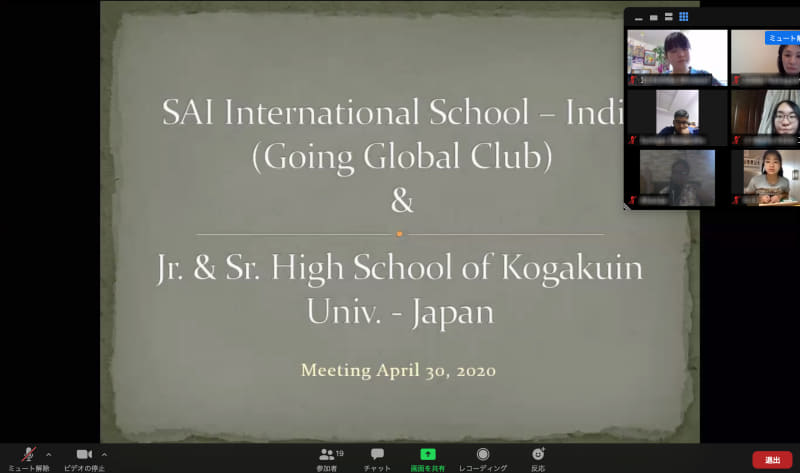Start recording with the レコーディング button

pos(483,459)
